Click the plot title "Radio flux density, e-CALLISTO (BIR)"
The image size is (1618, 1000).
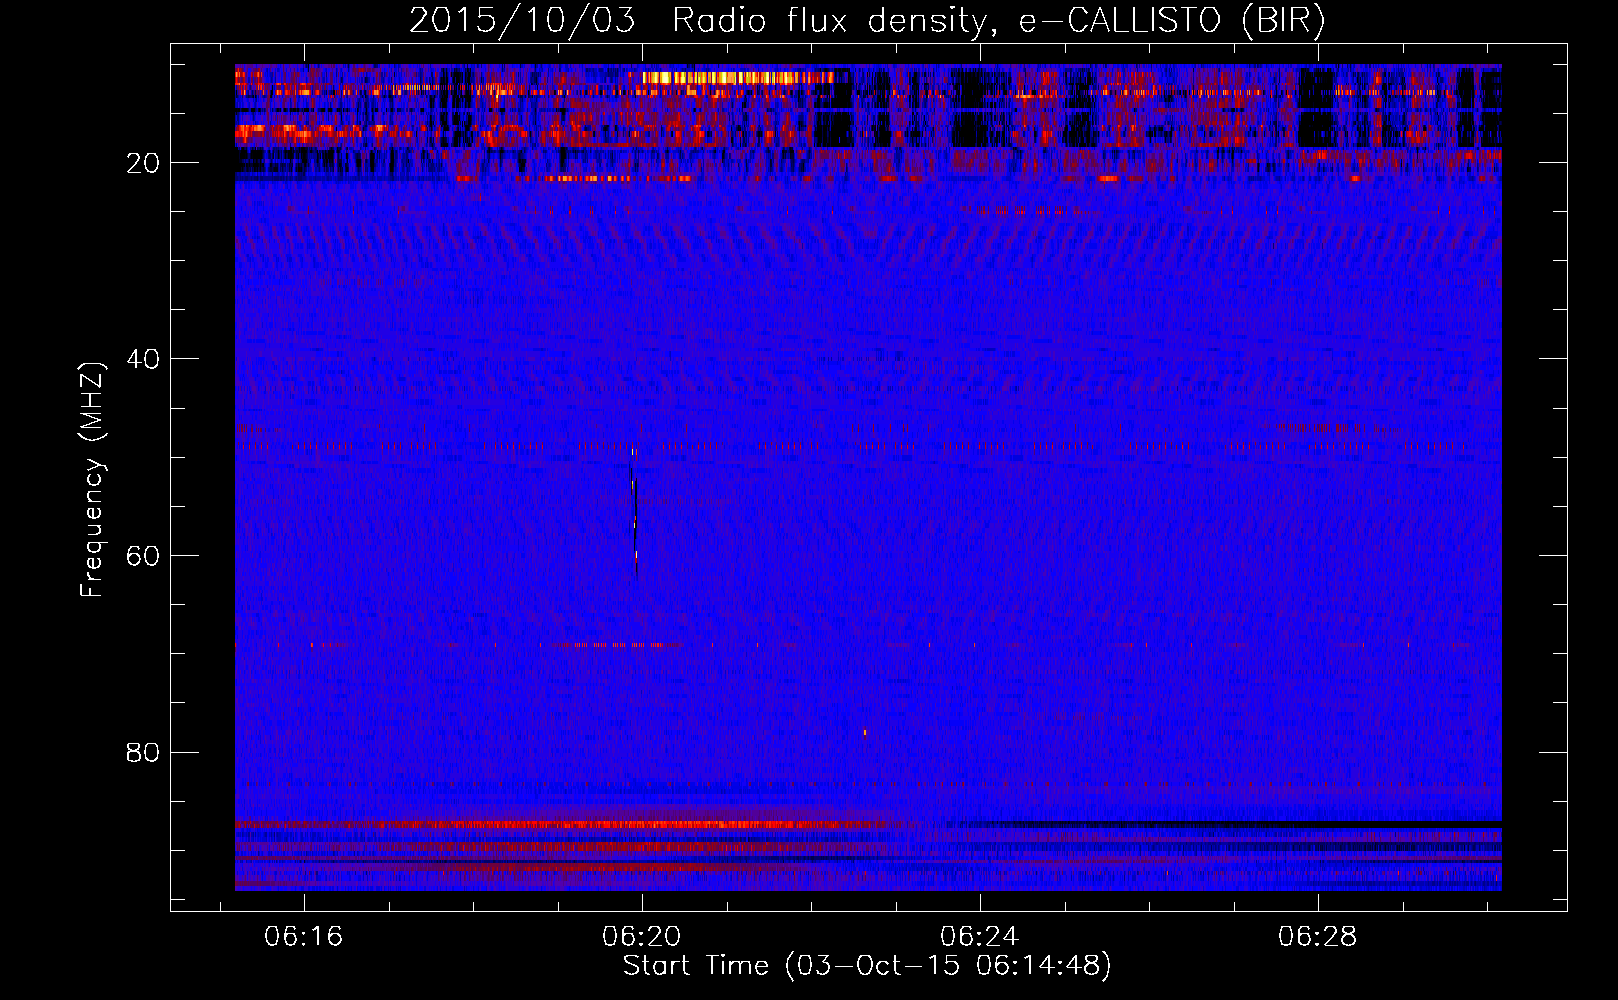point(998,20)
